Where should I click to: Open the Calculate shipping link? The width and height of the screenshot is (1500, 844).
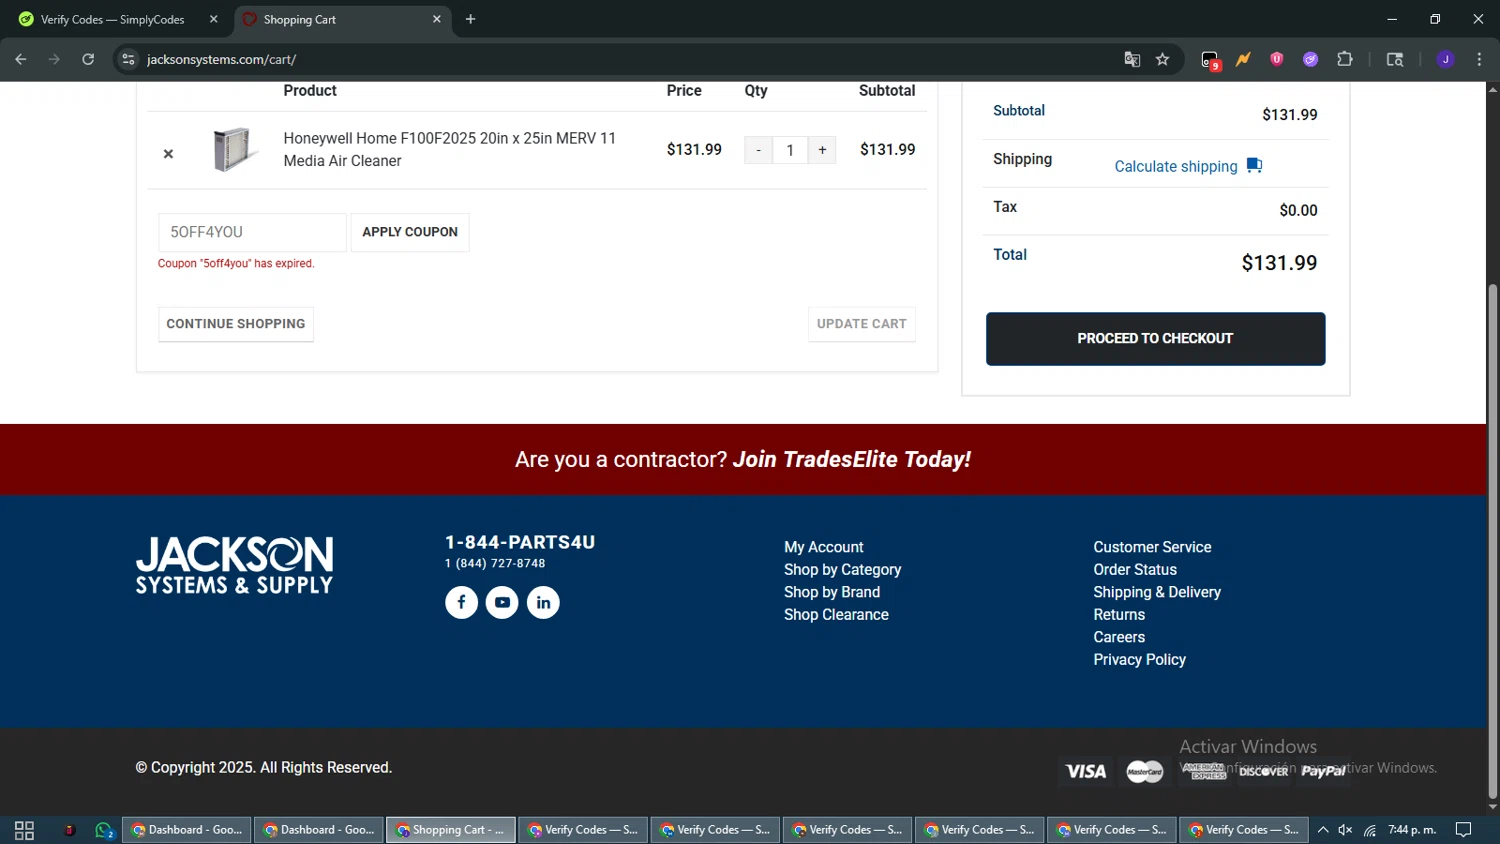1176,166
